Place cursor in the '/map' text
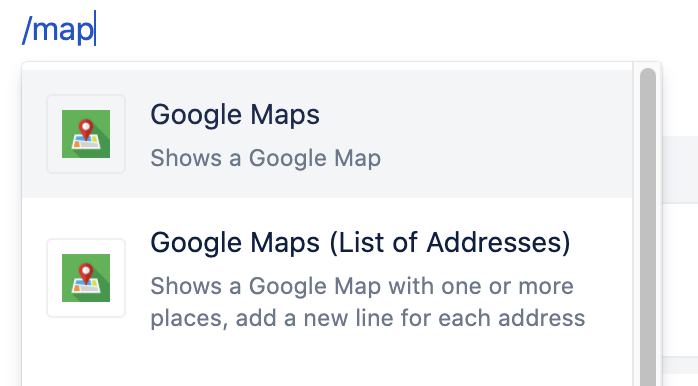This screenshot has height=386, width=698. (x=58, y=29)
